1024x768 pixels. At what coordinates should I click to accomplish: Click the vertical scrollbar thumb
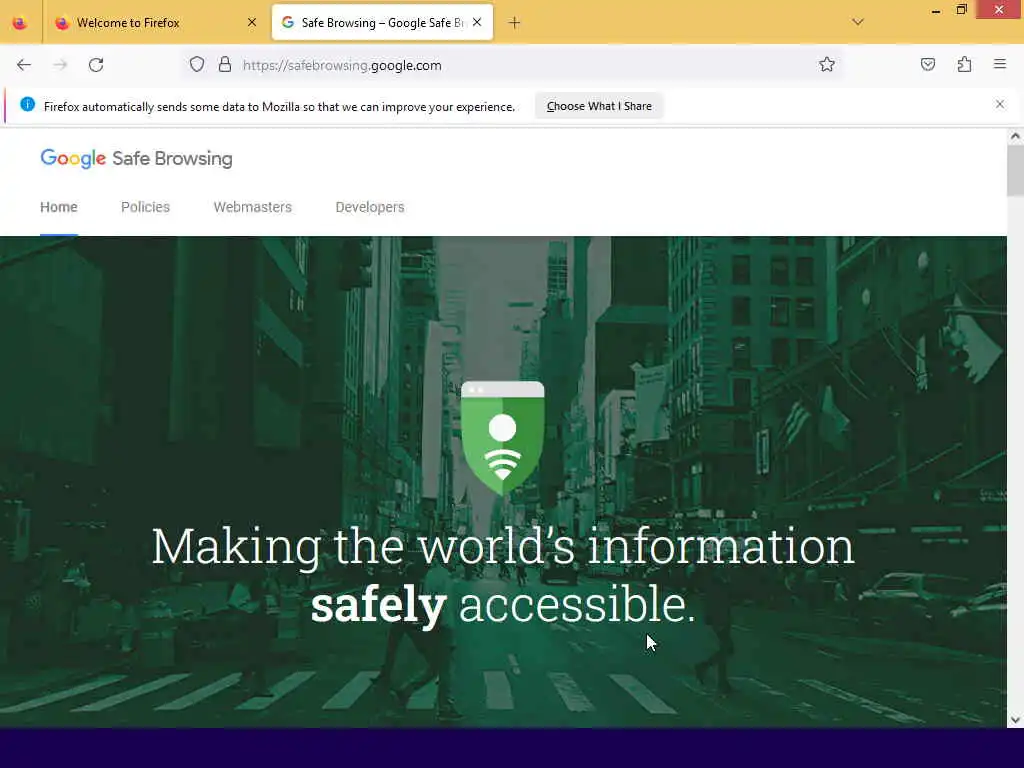coord(1015,170)
